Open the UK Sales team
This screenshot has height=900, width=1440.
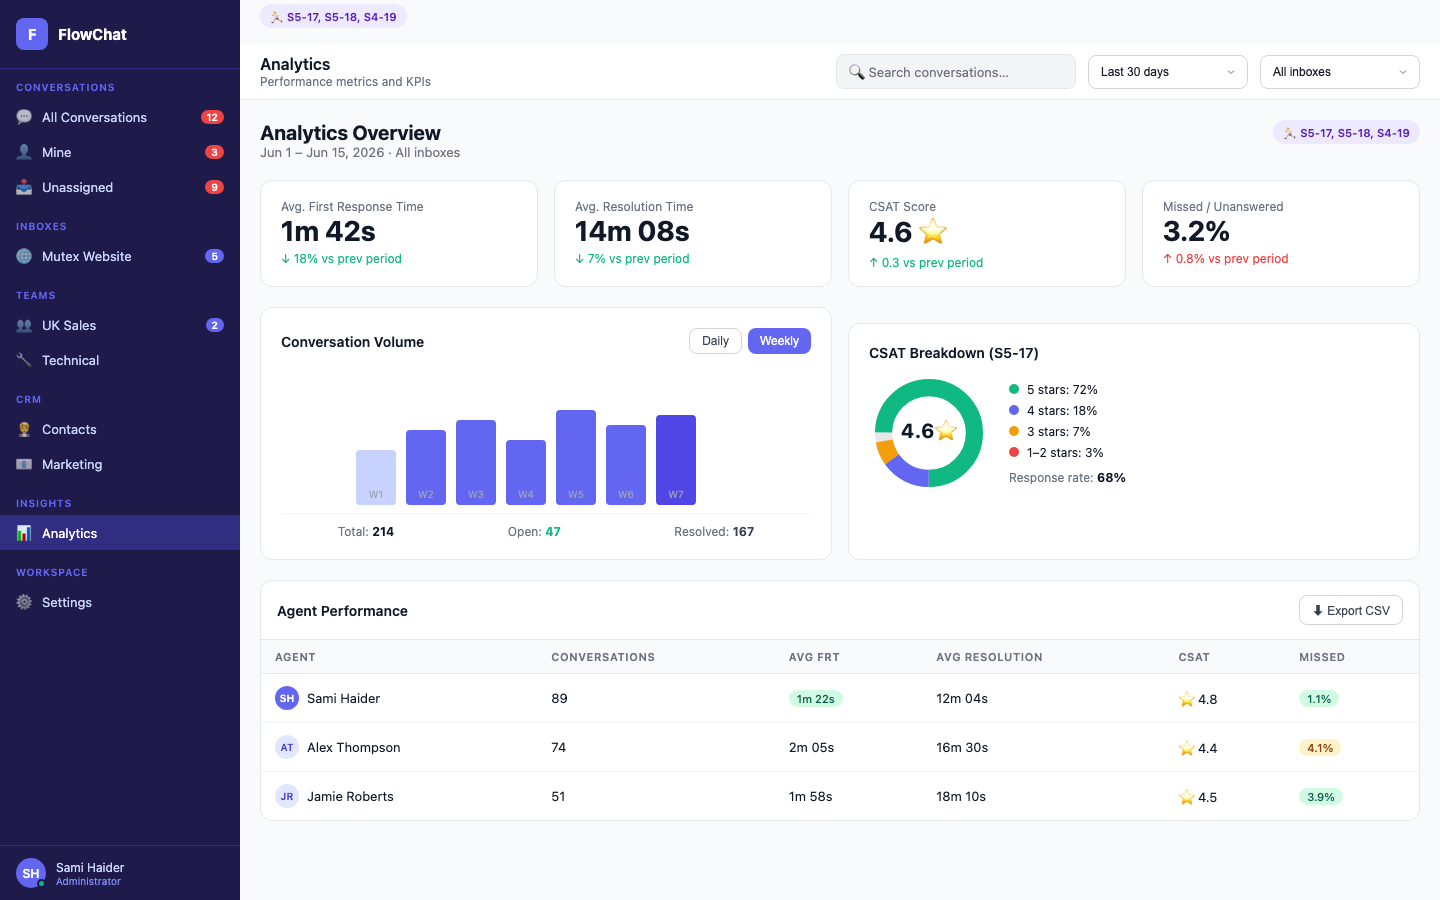(x=120, y=325)
